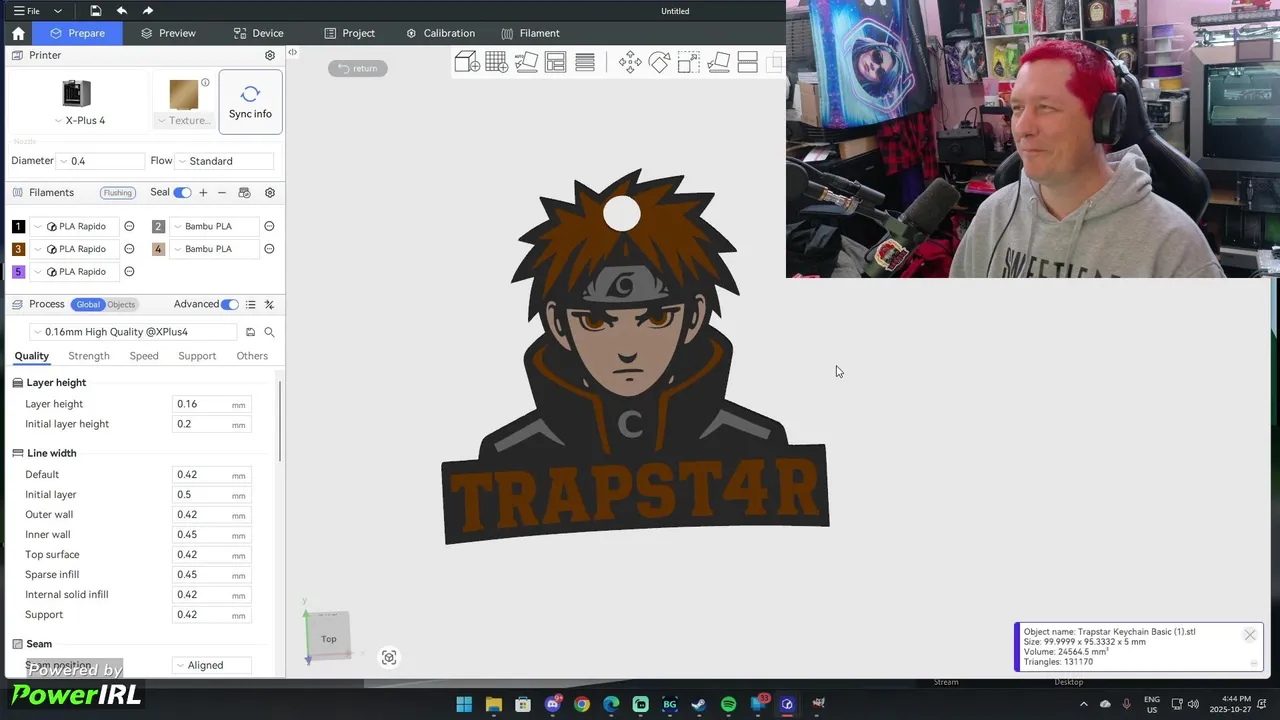Select the Move tool
1280x720 pixels.
point(630,62)
